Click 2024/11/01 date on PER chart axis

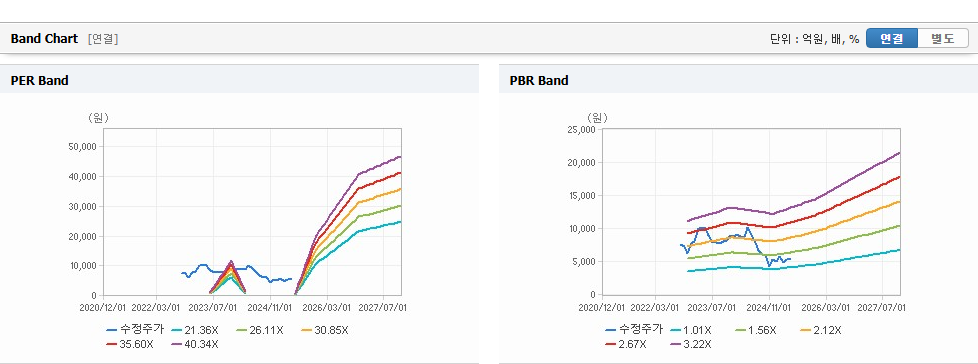(271, 307)
